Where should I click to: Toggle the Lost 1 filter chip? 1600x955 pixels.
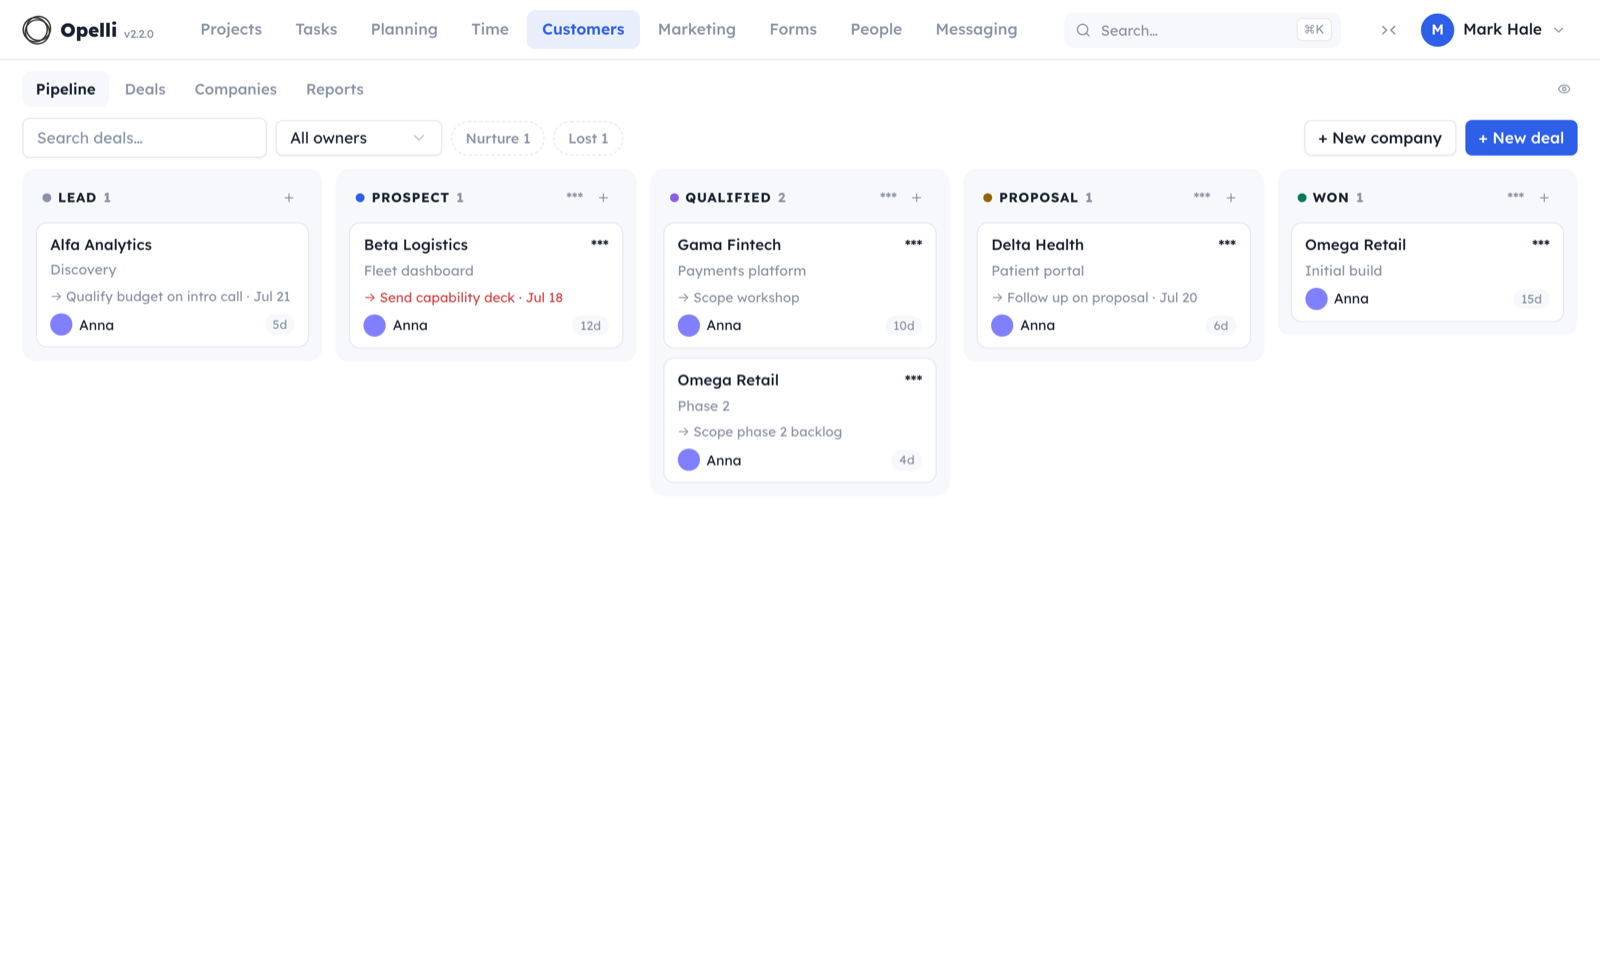(x=588, y=138)
